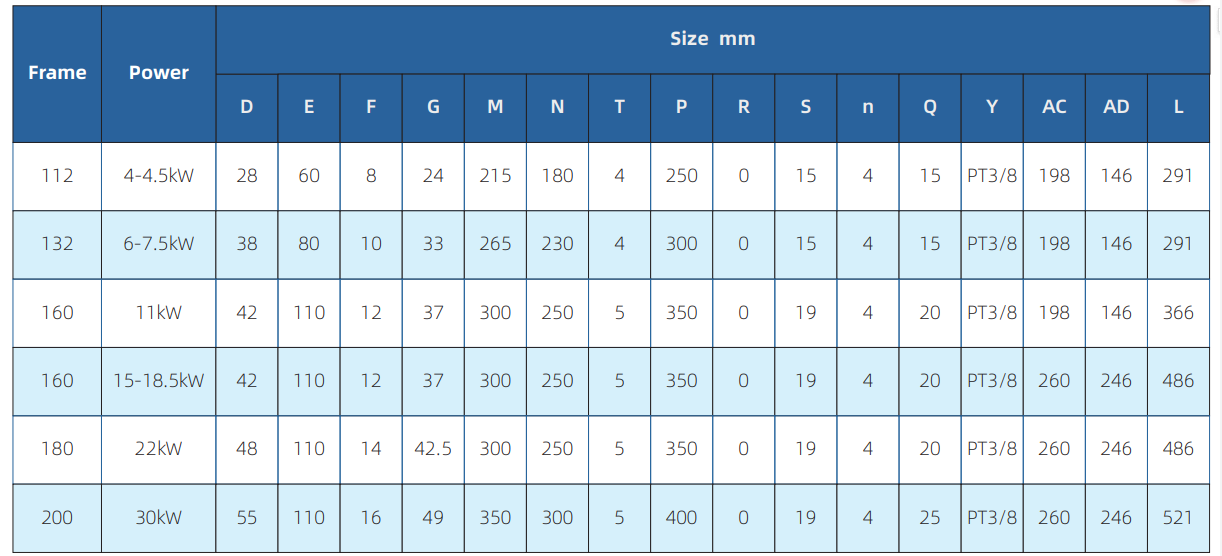Click the Y column header

pyautogui.click(x=992, y=107)
